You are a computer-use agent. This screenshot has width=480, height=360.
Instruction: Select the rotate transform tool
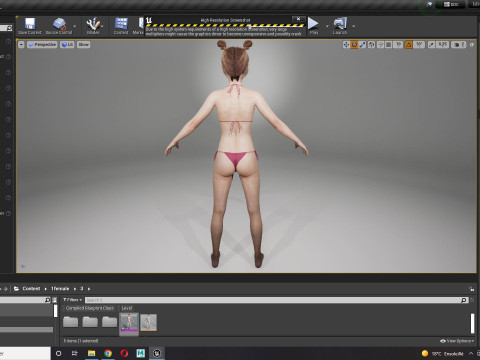click(x=354, y=45)
